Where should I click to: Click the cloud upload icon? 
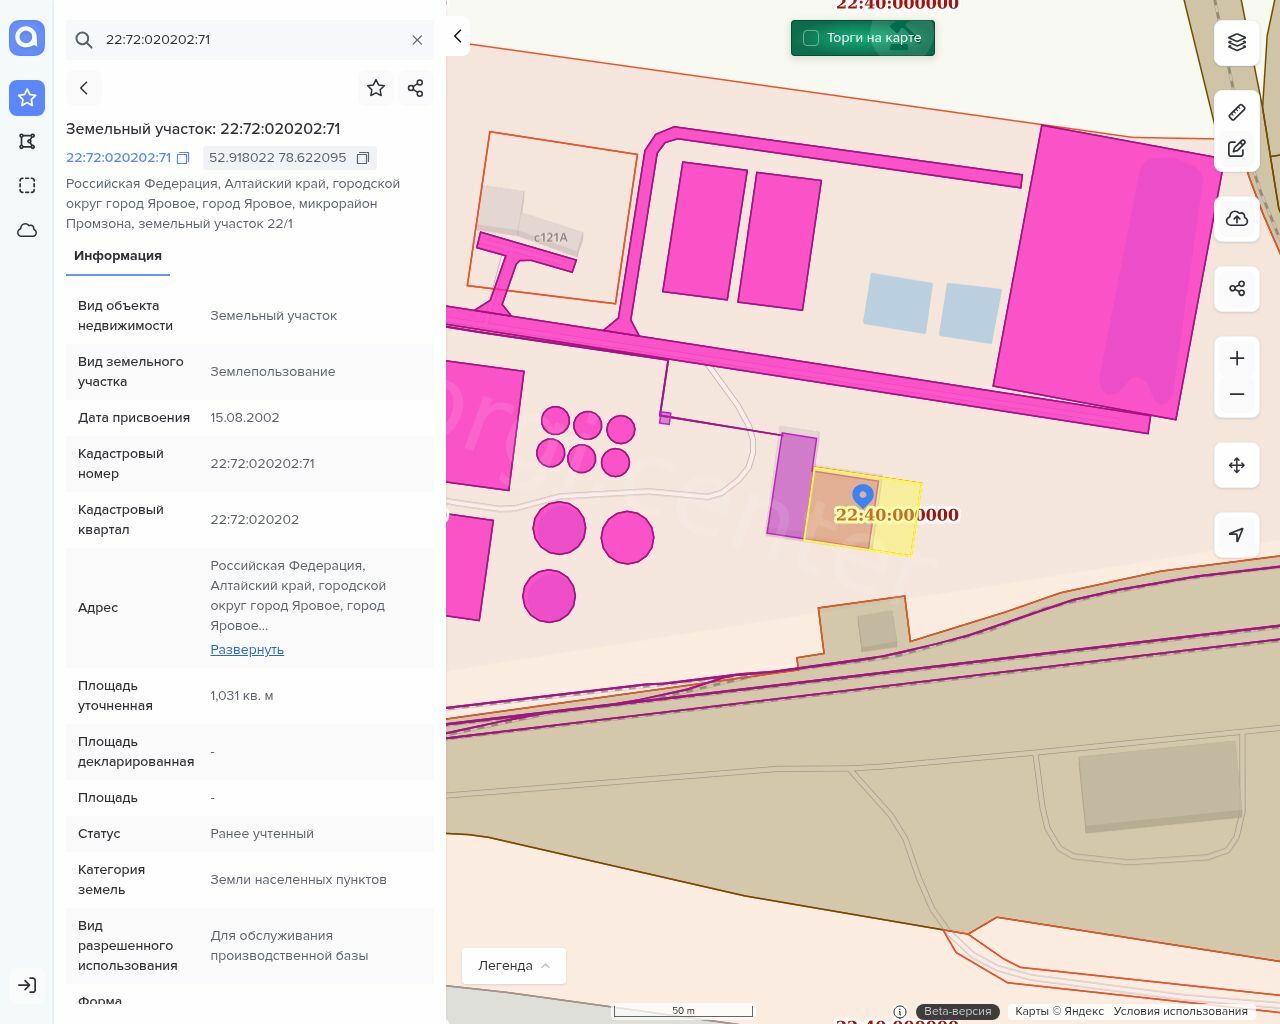click(1237, 219)
